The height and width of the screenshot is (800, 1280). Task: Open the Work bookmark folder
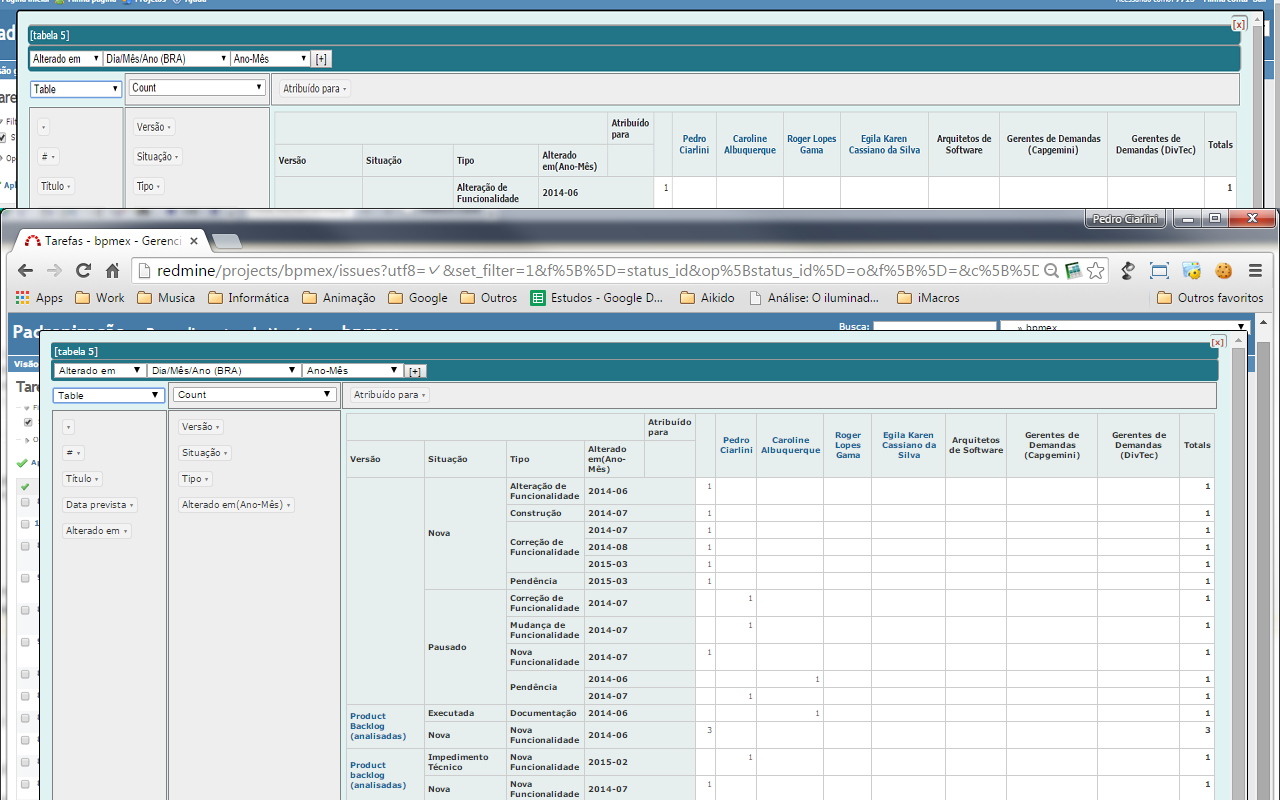click(100, 298)
